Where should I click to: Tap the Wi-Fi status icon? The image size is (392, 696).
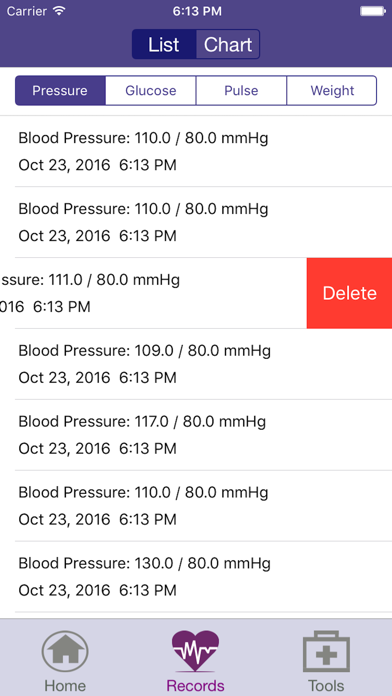[59, 11]
